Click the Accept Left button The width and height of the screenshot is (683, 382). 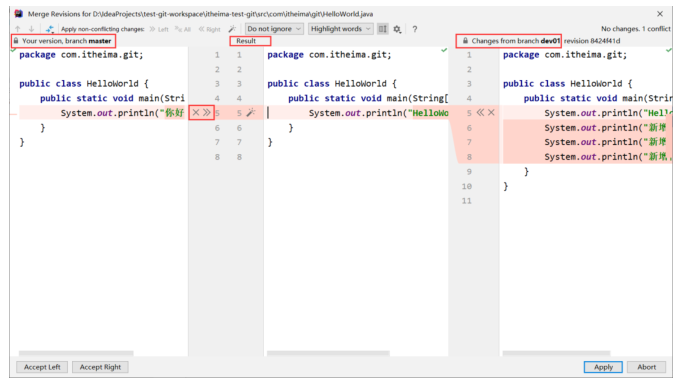(x=42, y=367)
